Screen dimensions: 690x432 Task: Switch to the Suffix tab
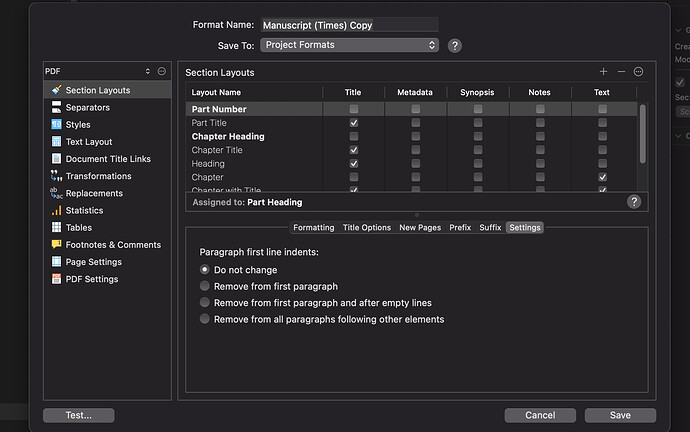pyautogui.click(x=490, y=227)
